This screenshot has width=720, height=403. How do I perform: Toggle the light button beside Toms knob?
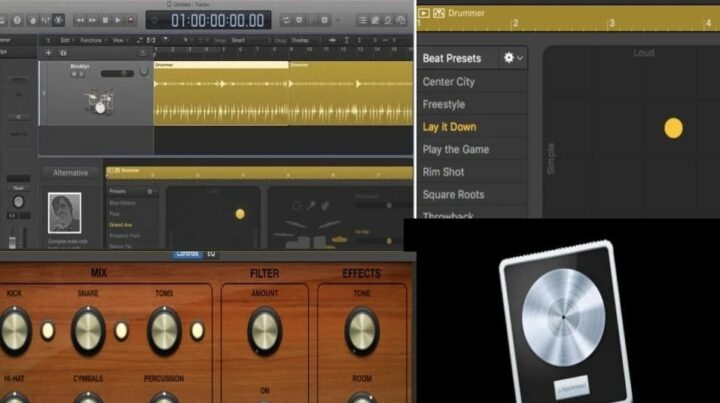197,331
